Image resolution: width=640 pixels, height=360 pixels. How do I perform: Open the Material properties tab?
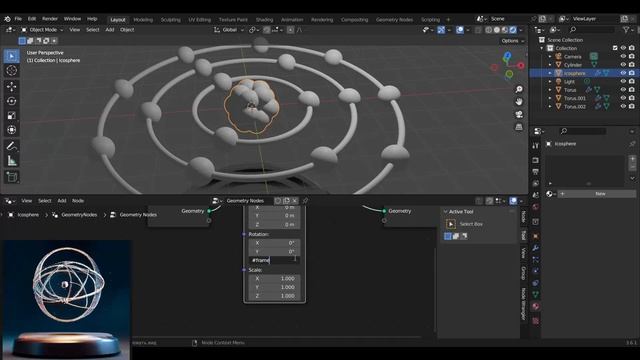[536, 306]
